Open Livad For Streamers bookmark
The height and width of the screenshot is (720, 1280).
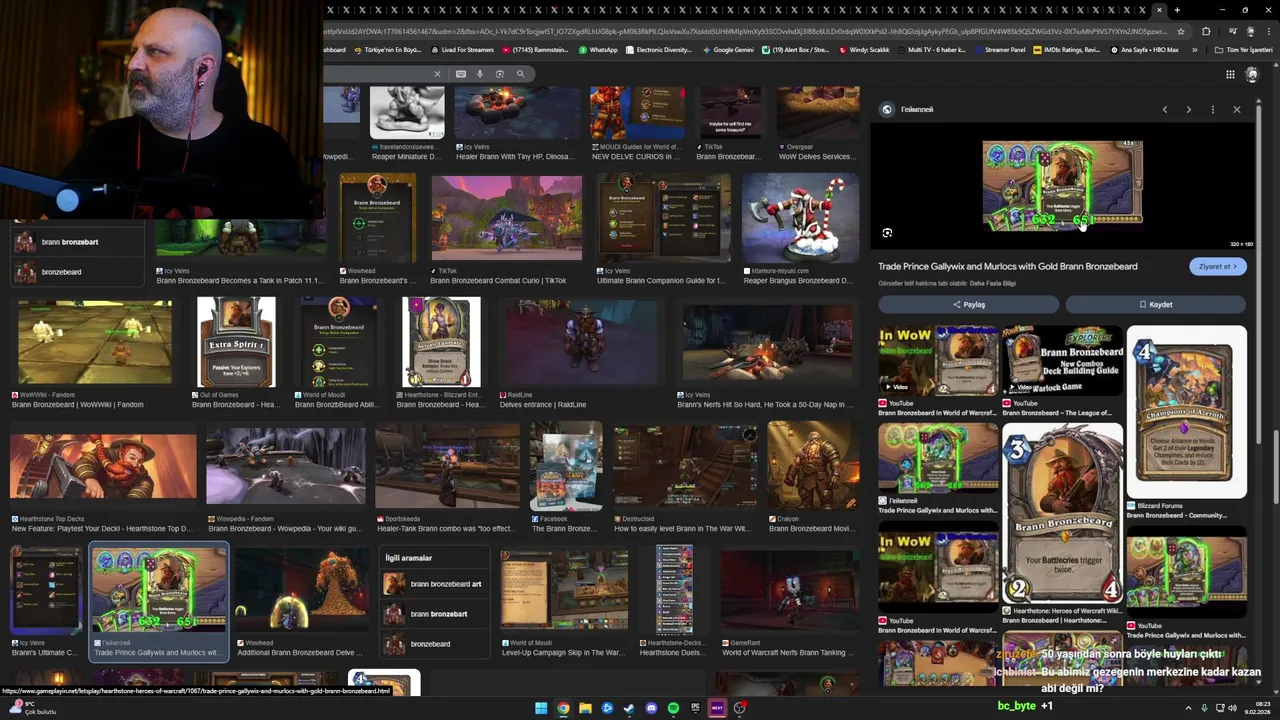click(x=462, y=50)
